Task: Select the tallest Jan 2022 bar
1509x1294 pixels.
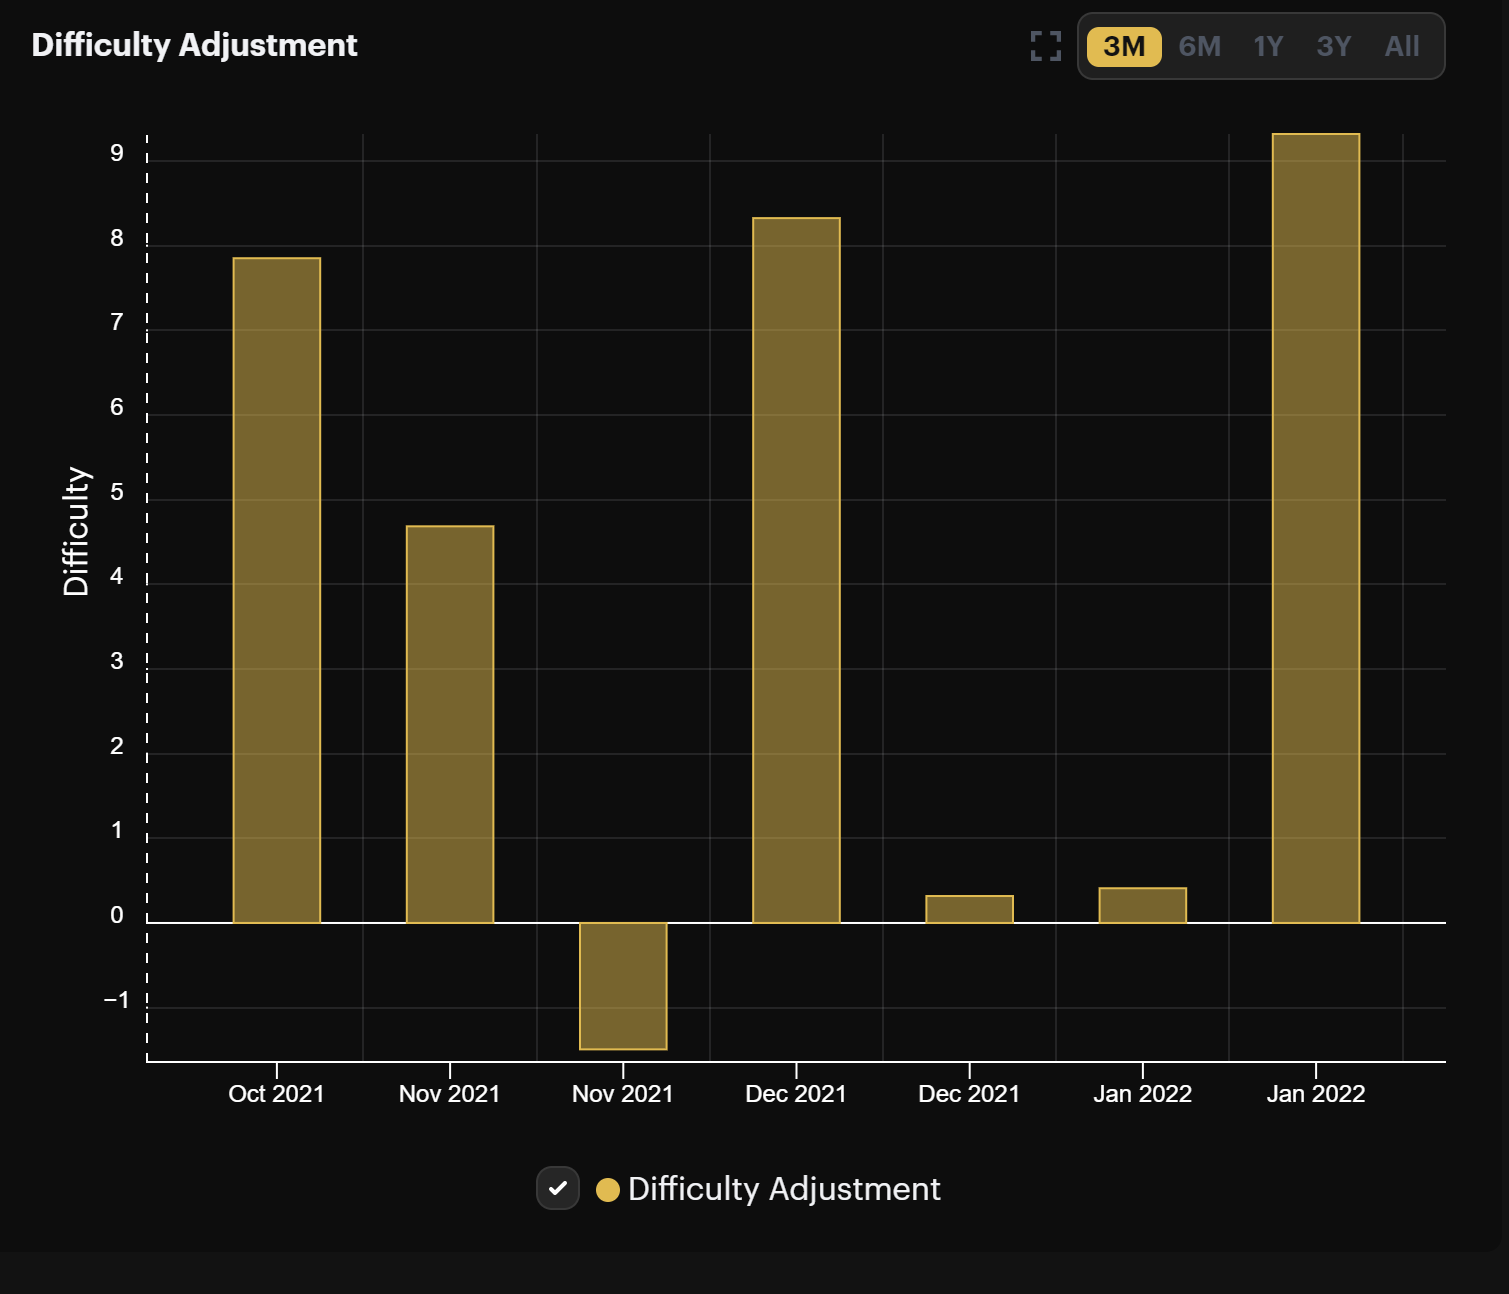Action: 1316,528
